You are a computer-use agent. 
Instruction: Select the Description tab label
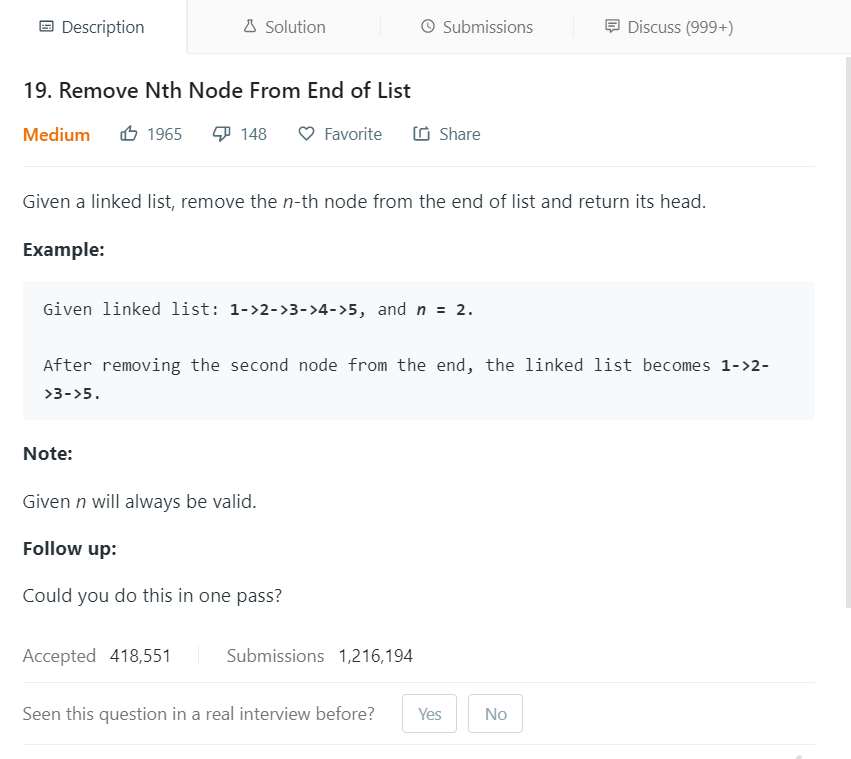point(103,27)
